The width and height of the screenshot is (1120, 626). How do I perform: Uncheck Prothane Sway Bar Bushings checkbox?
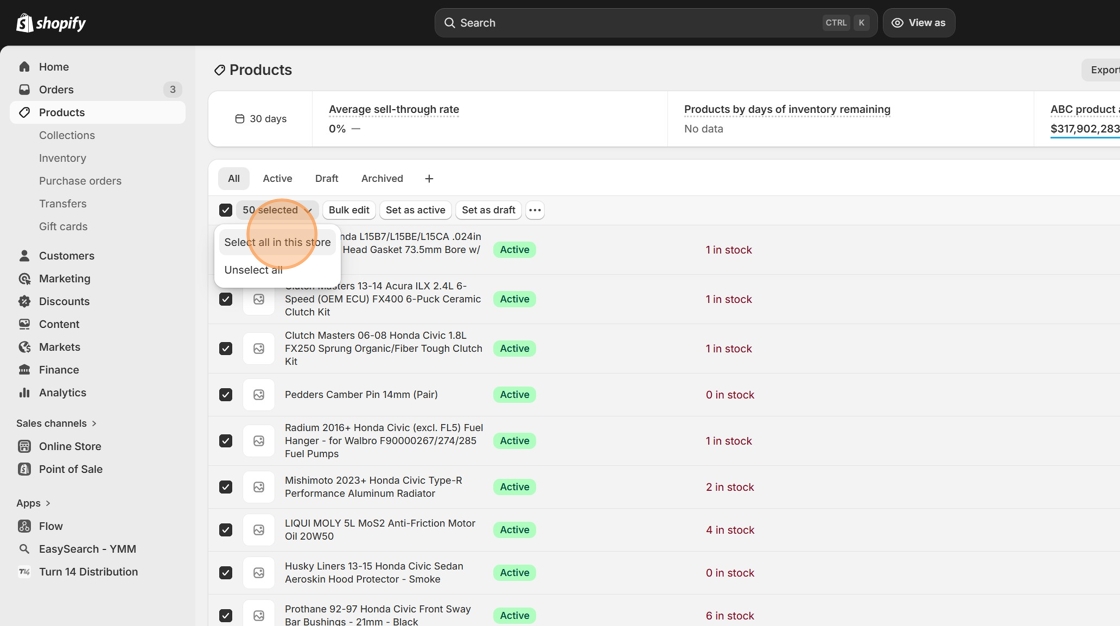click(226, 616)
